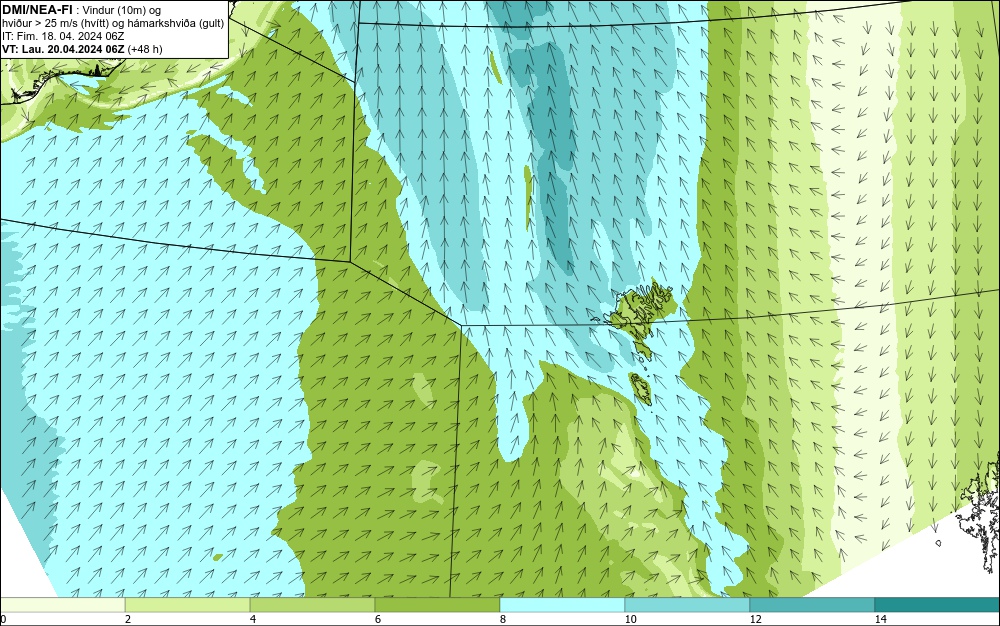The height and width of the screenshot is (626, 1000).
Task: Click legend scale label "12"
Action: click(755, 619)
